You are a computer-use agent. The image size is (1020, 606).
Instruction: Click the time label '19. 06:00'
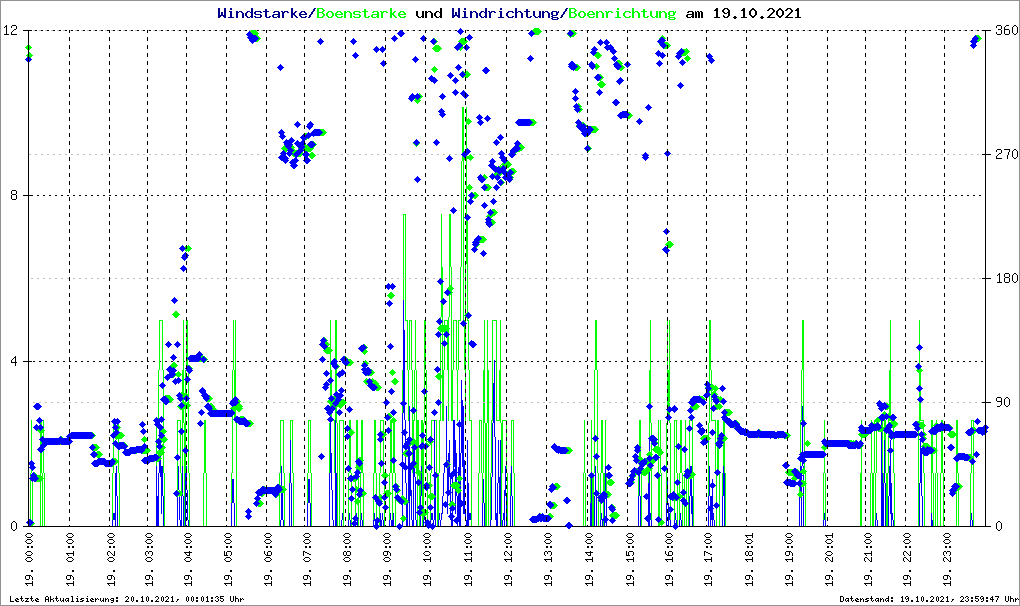267,560
